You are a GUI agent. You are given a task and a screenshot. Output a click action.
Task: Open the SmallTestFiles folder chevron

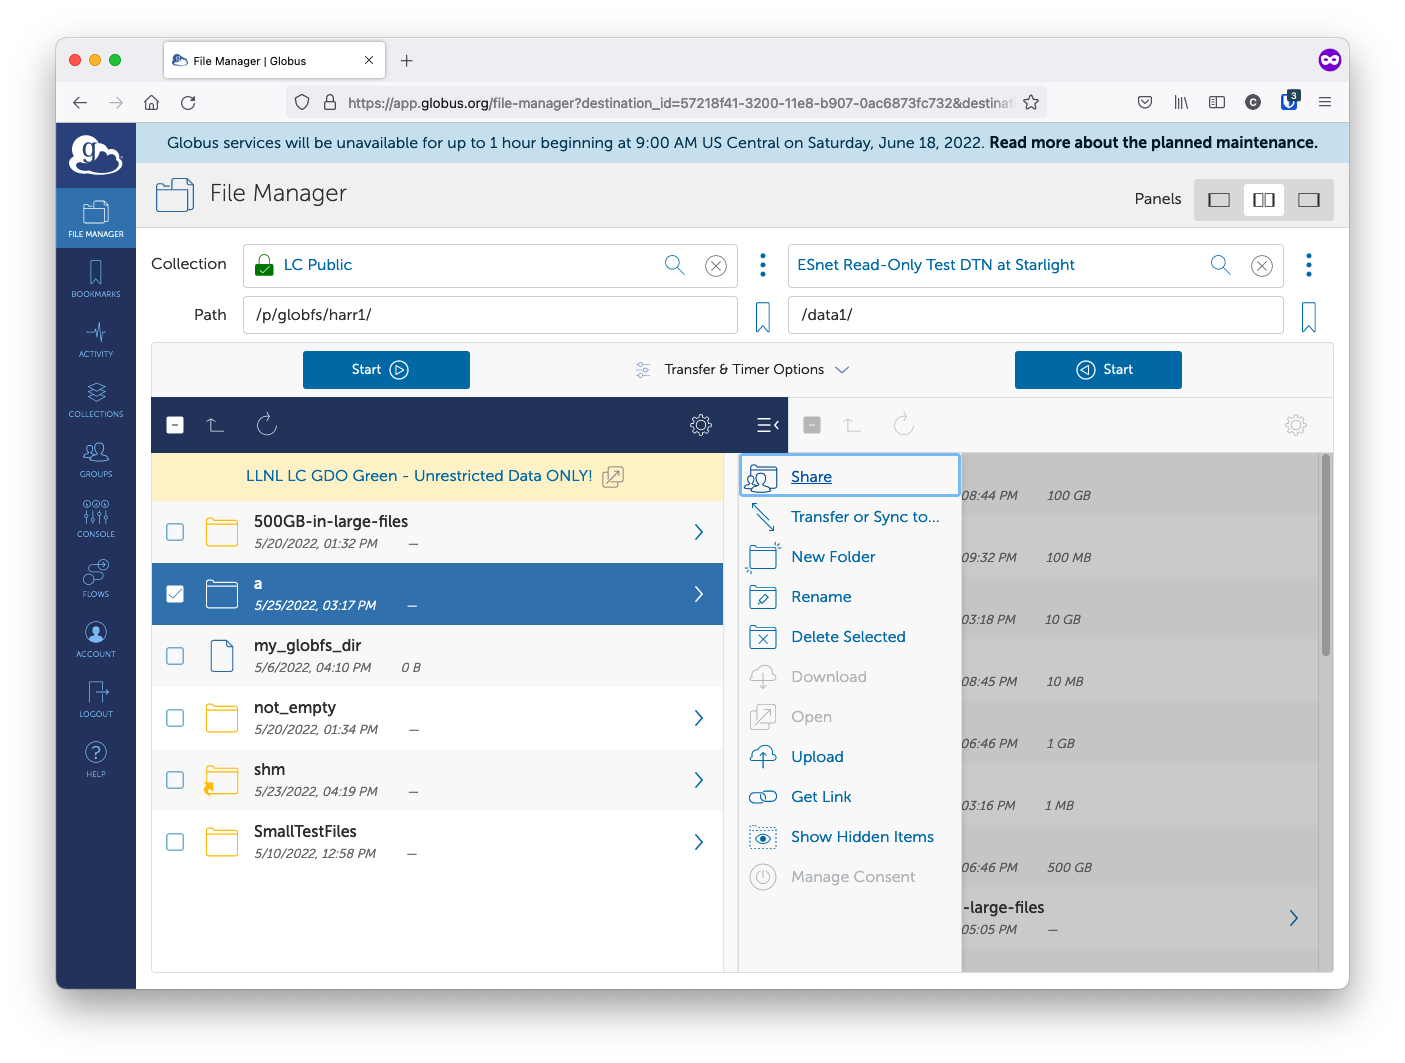[699, 842]
